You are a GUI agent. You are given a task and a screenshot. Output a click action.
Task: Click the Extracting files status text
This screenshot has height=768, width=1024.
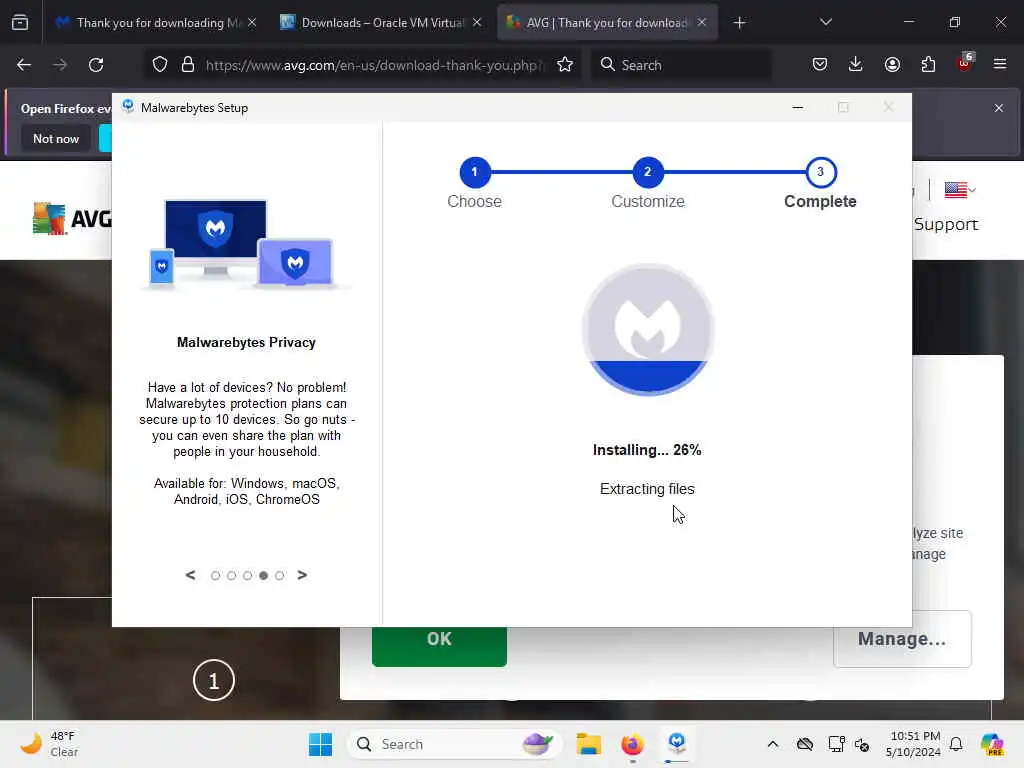[647, 488]
